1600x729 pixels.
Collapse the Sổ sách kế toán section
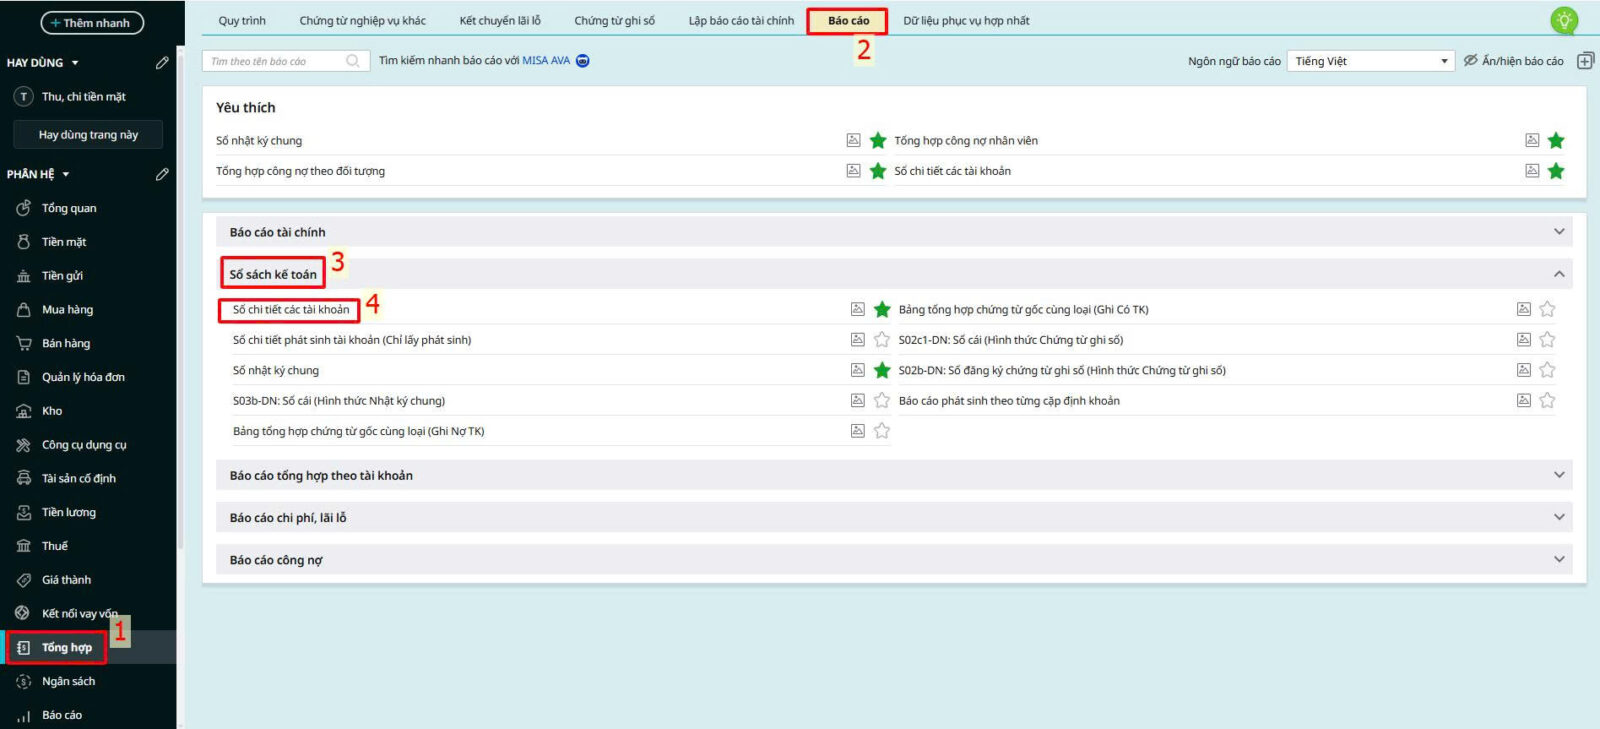(1558, 274)
